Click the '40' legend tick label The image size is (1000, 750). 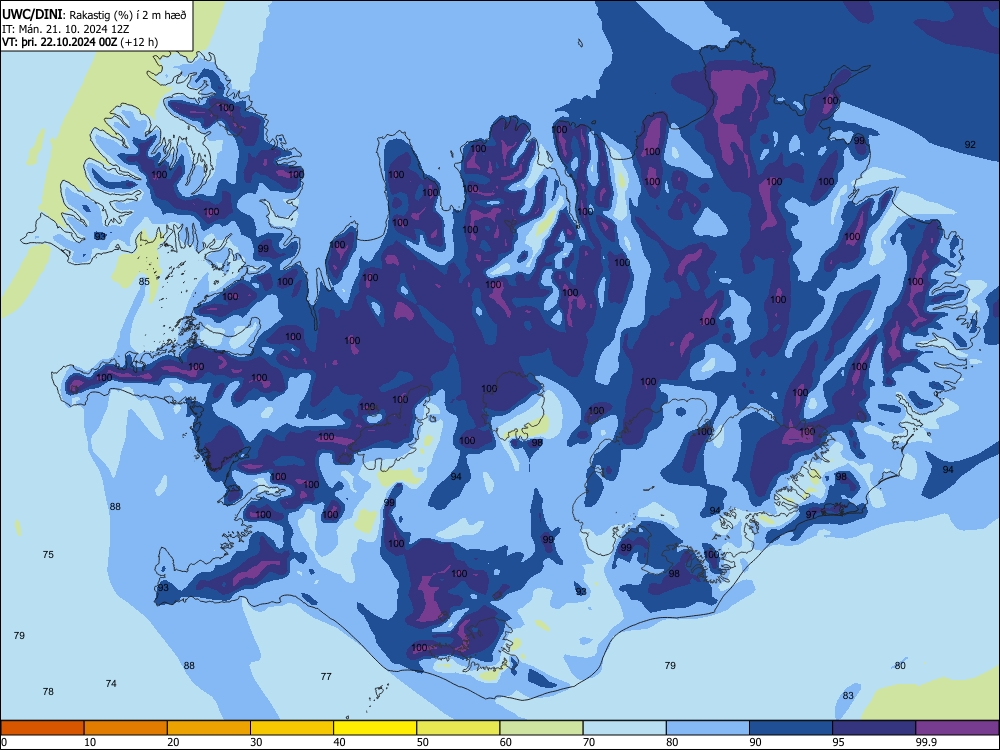(339, 742)
